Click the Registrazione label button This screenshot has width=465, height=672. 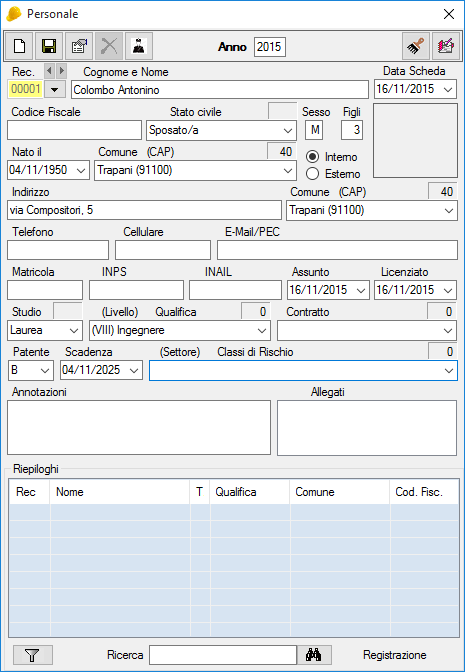[395, 655]
